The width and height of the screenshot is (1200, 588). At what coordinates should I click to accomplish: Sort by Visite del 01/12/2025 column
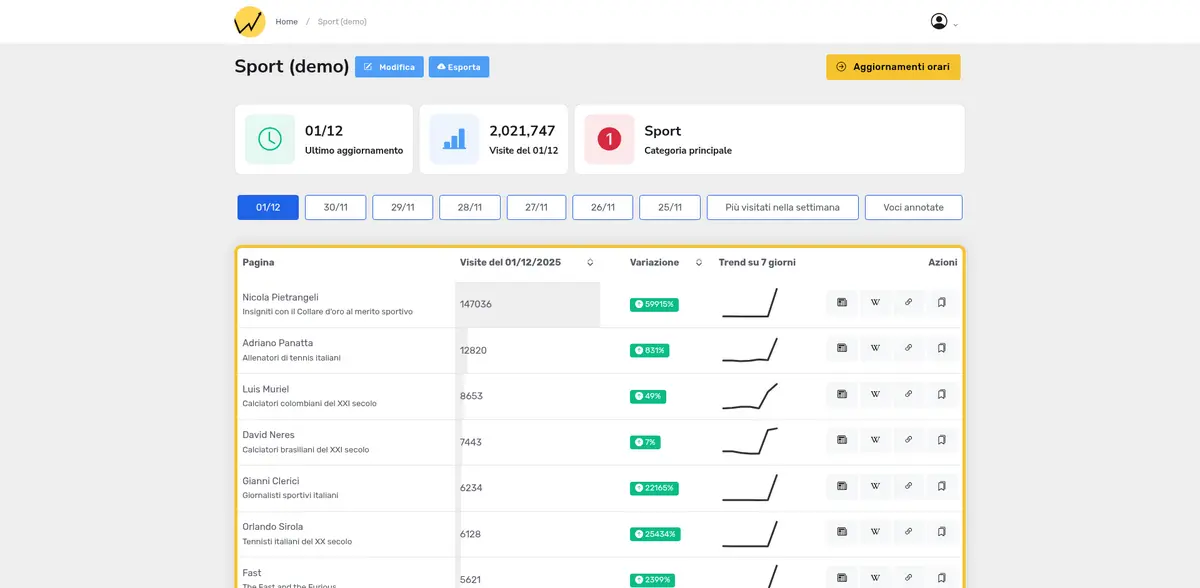[x=590, y=263]
